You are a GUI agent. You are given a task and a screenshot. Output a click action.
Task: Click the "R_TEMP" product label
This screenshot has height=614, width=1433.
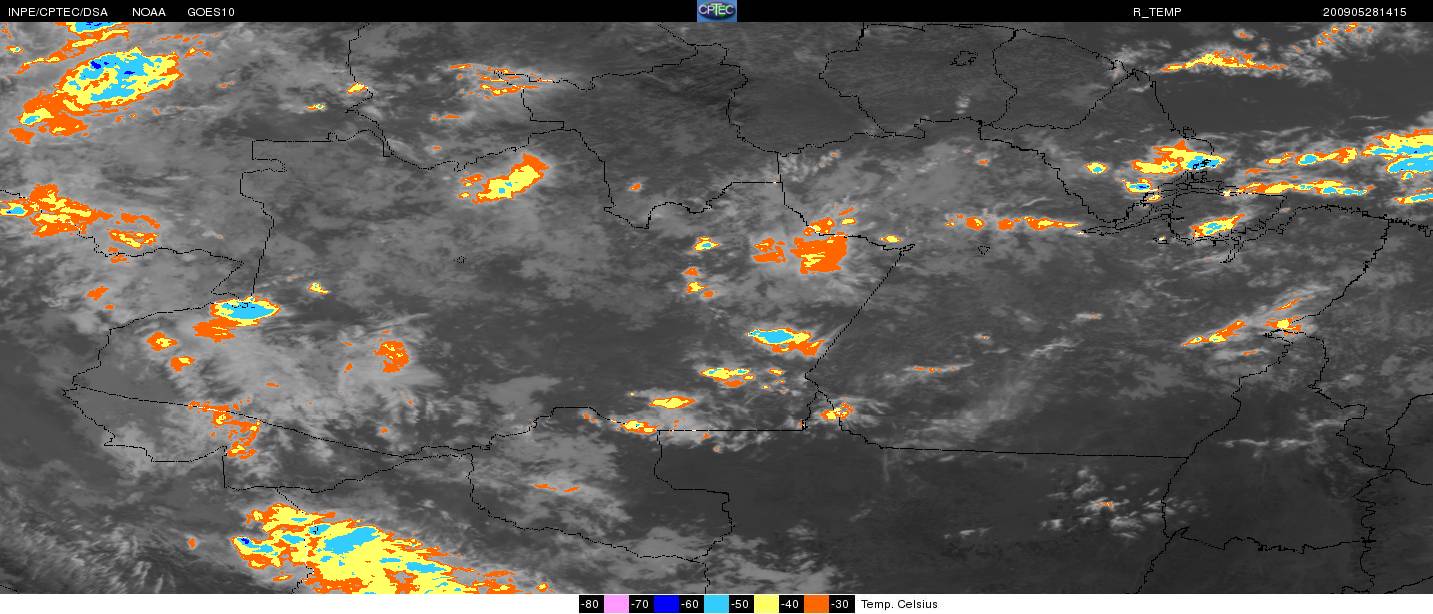pos(1155,12)
